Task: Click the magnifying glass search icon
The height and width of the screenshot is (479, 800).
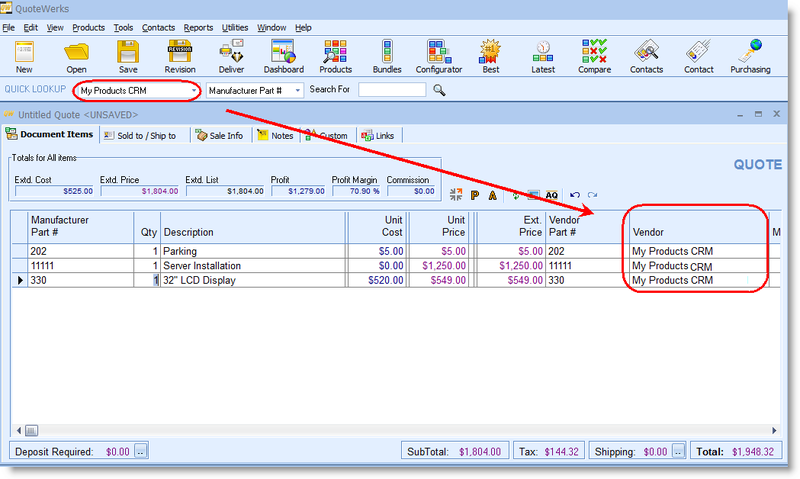Action: pos(439,90)
